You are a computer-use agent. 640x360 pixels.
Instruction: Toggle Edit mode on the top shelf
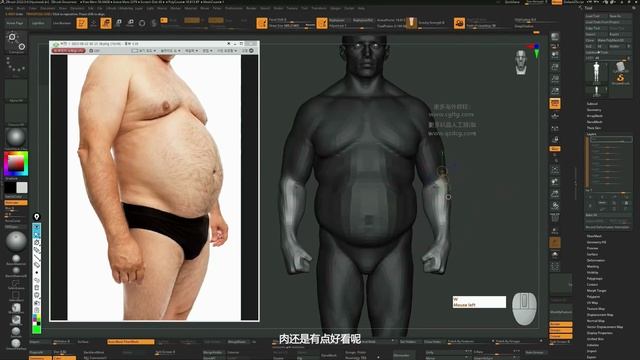point(82,23)
